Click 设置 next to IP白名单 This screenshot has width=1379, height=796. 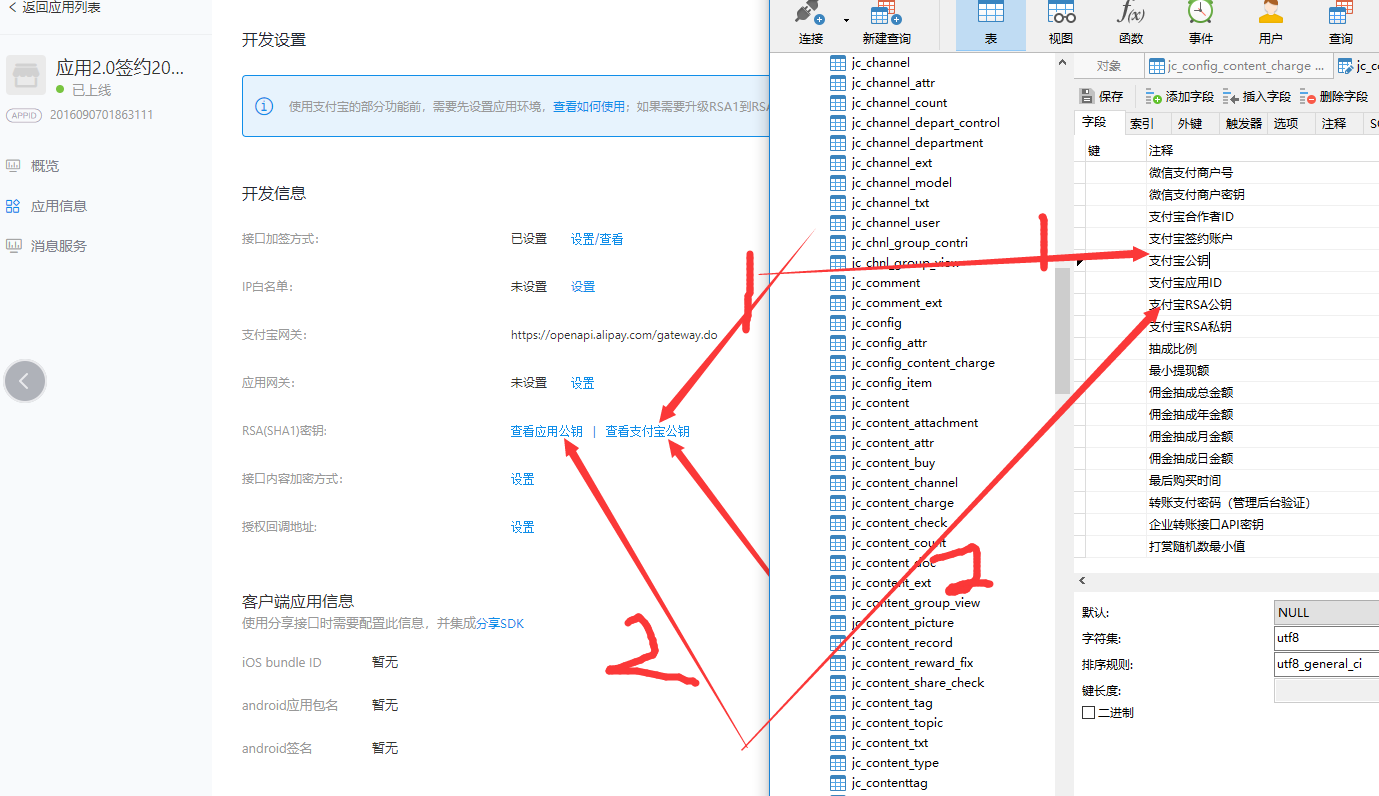583,287
